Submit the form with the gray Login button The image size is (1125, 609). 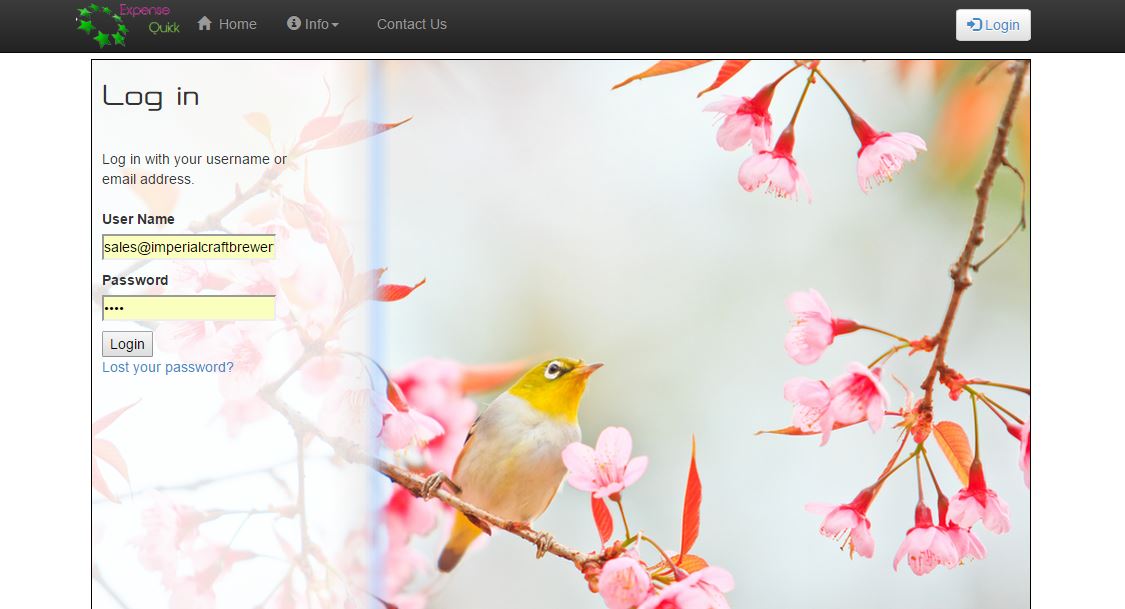[127, 344]
